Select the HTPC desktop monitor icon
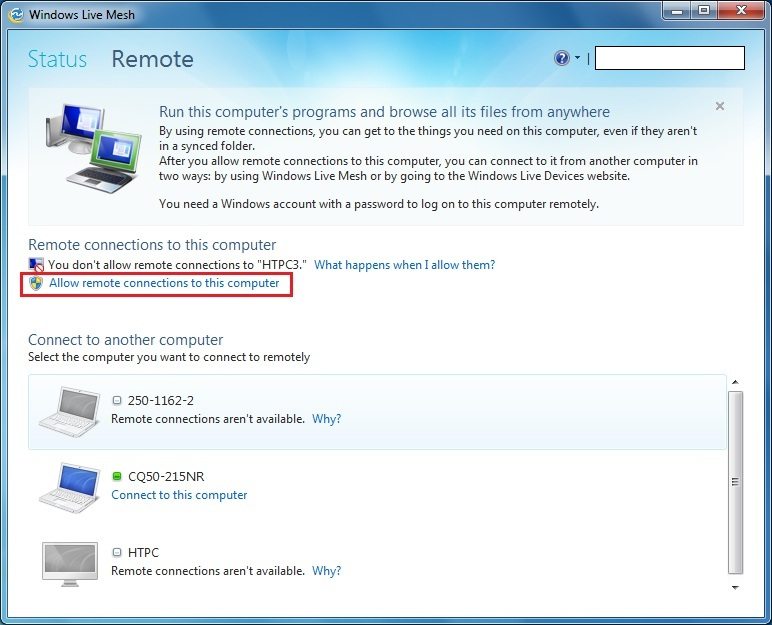The width and height of the screenshot is (772, 625). click(70, 564)
